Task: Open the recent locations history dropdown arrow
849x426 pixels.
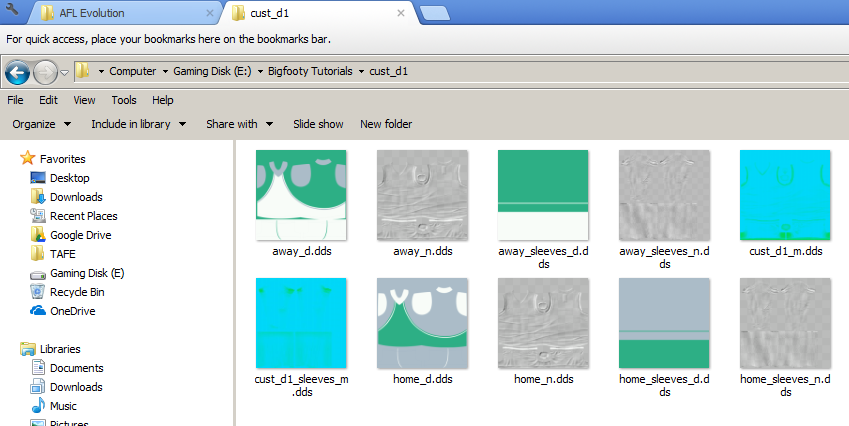Action: (x=64, y=72)
